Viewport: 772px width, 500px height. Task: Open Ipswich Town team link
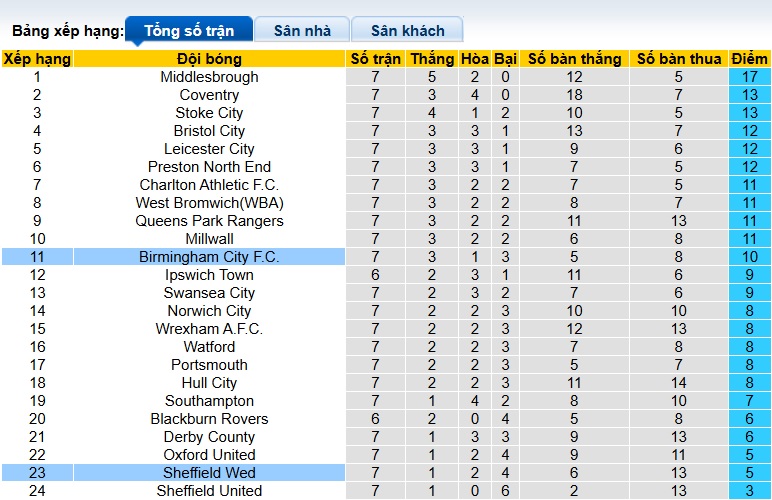click(x=209, y=275)
